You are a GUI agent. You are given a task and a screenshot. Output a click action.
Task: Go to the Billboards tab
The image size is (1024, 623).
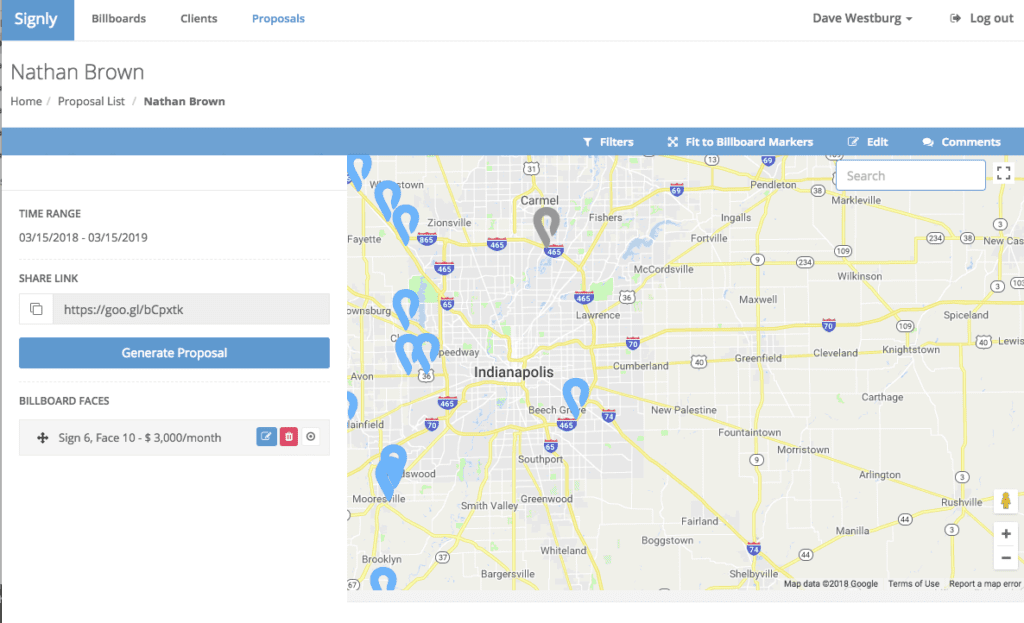[x=118, y=19]
